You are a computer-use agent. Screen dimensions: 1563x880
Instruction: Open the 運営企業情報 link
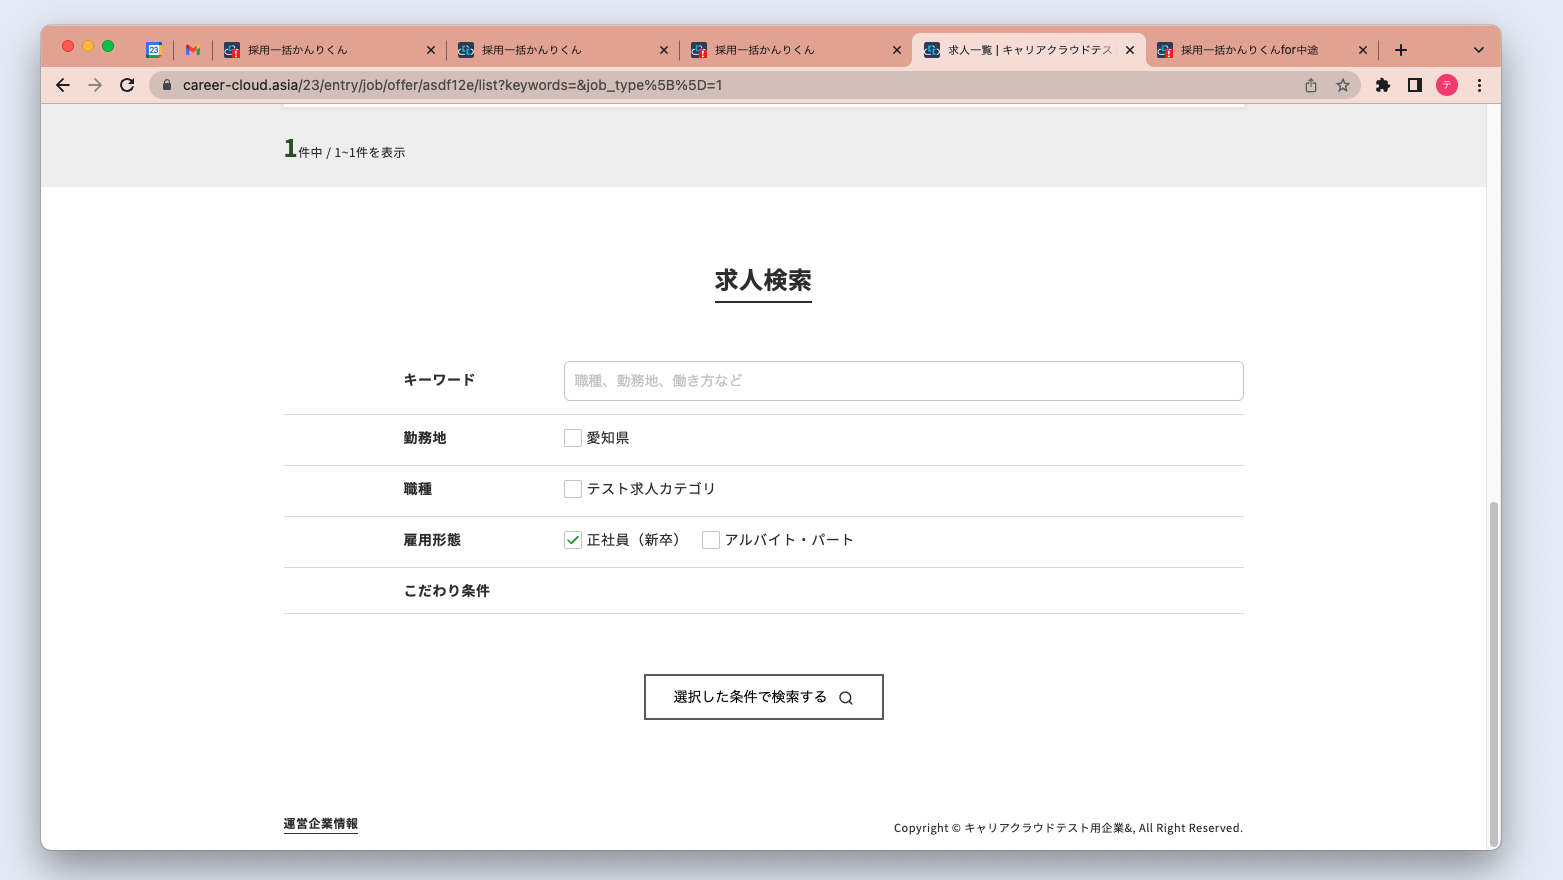tap(320, 823)
